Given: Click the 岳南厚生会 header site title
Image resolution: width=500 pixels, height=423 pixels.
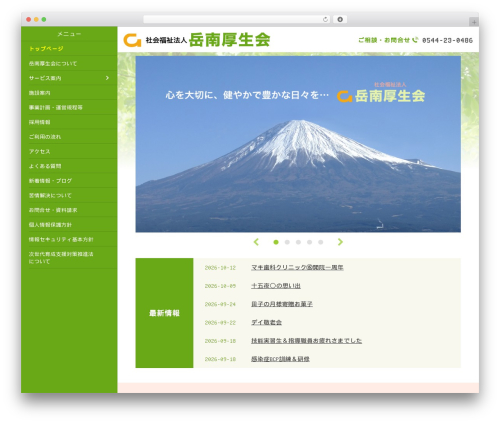Looking at the screenshot, I should pyautogui.click(x=229, y=40).
